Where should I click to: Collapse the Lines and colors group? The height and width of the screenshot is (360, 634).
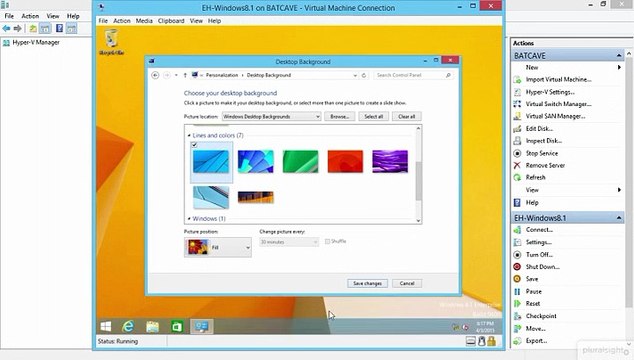(x=189, y=136)
